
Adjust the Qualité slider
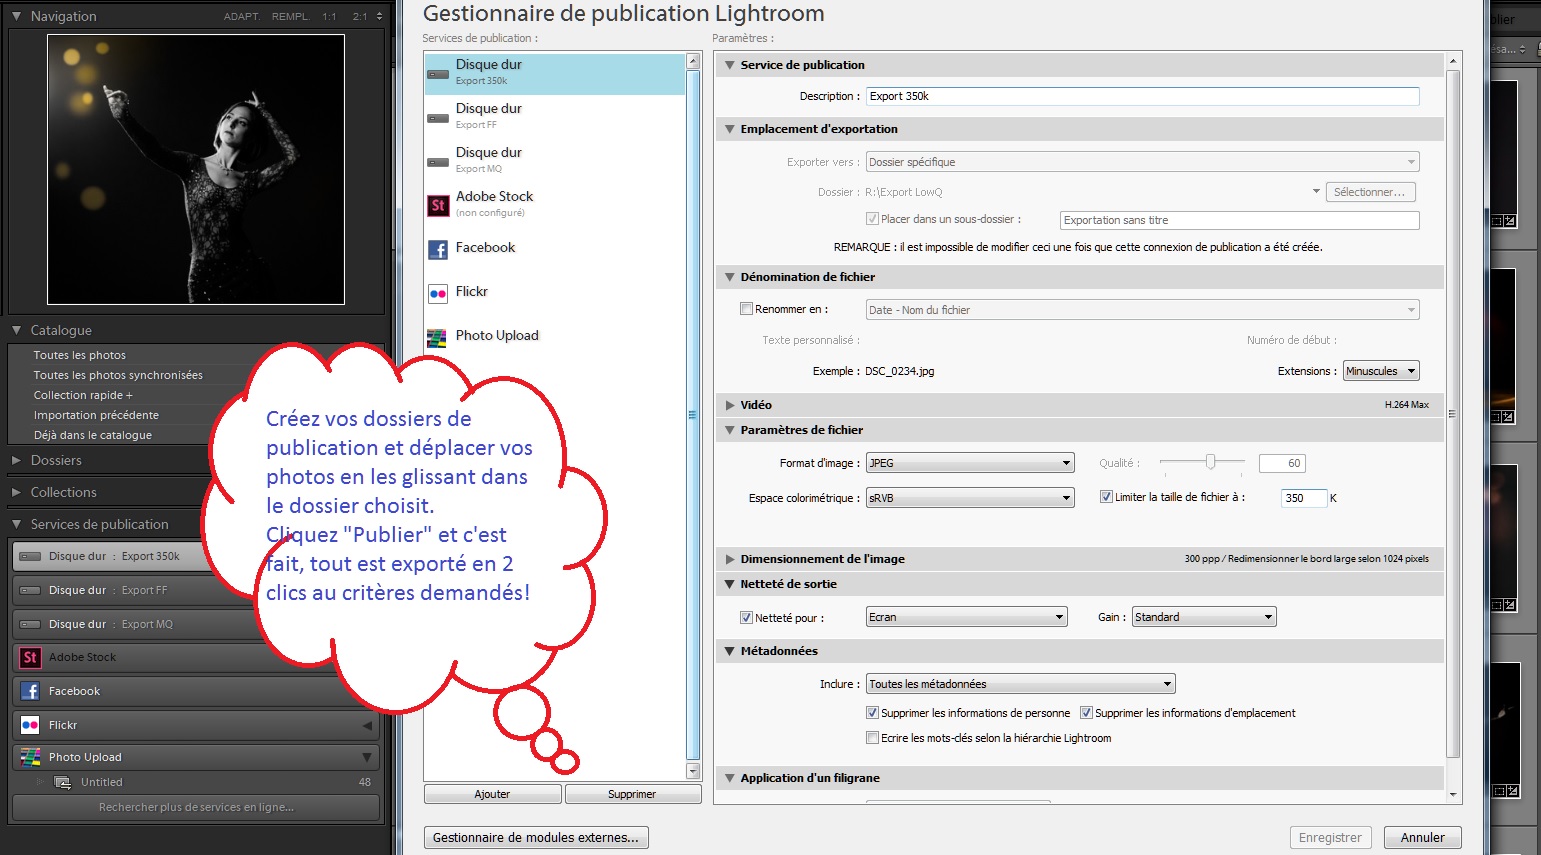(x=1210, y=462)
